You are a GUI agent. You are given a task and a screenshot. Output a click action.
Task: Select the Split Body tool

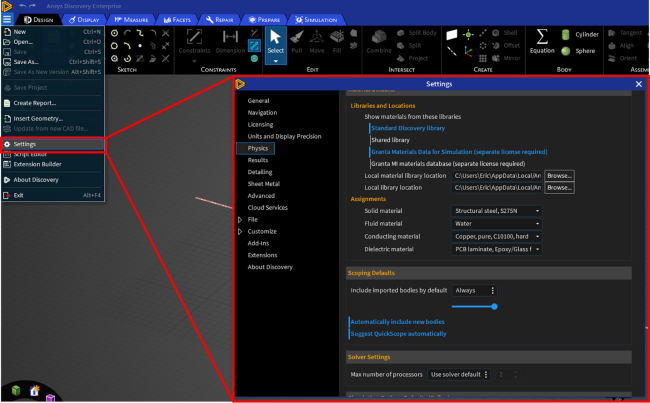click(417, 33)
